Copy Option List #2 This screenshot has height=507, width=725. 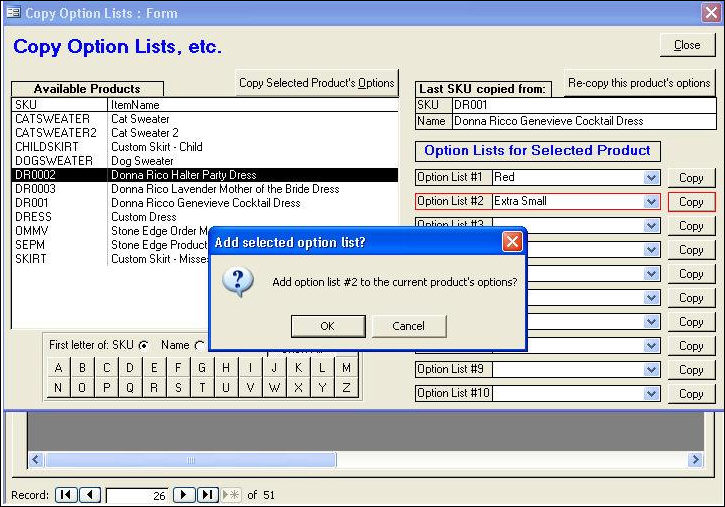[691, 202]
